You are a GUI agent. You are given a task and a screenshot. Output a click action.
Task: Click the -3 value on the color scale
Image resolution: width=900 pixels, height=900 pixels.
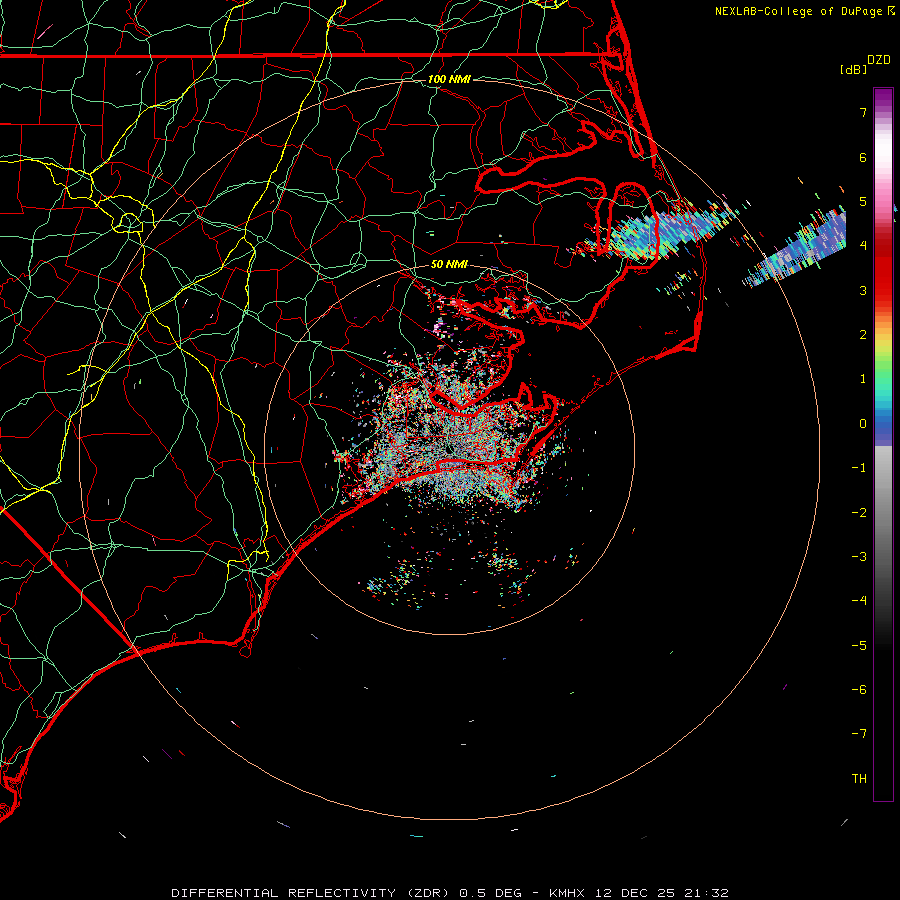tap(859, 557)
